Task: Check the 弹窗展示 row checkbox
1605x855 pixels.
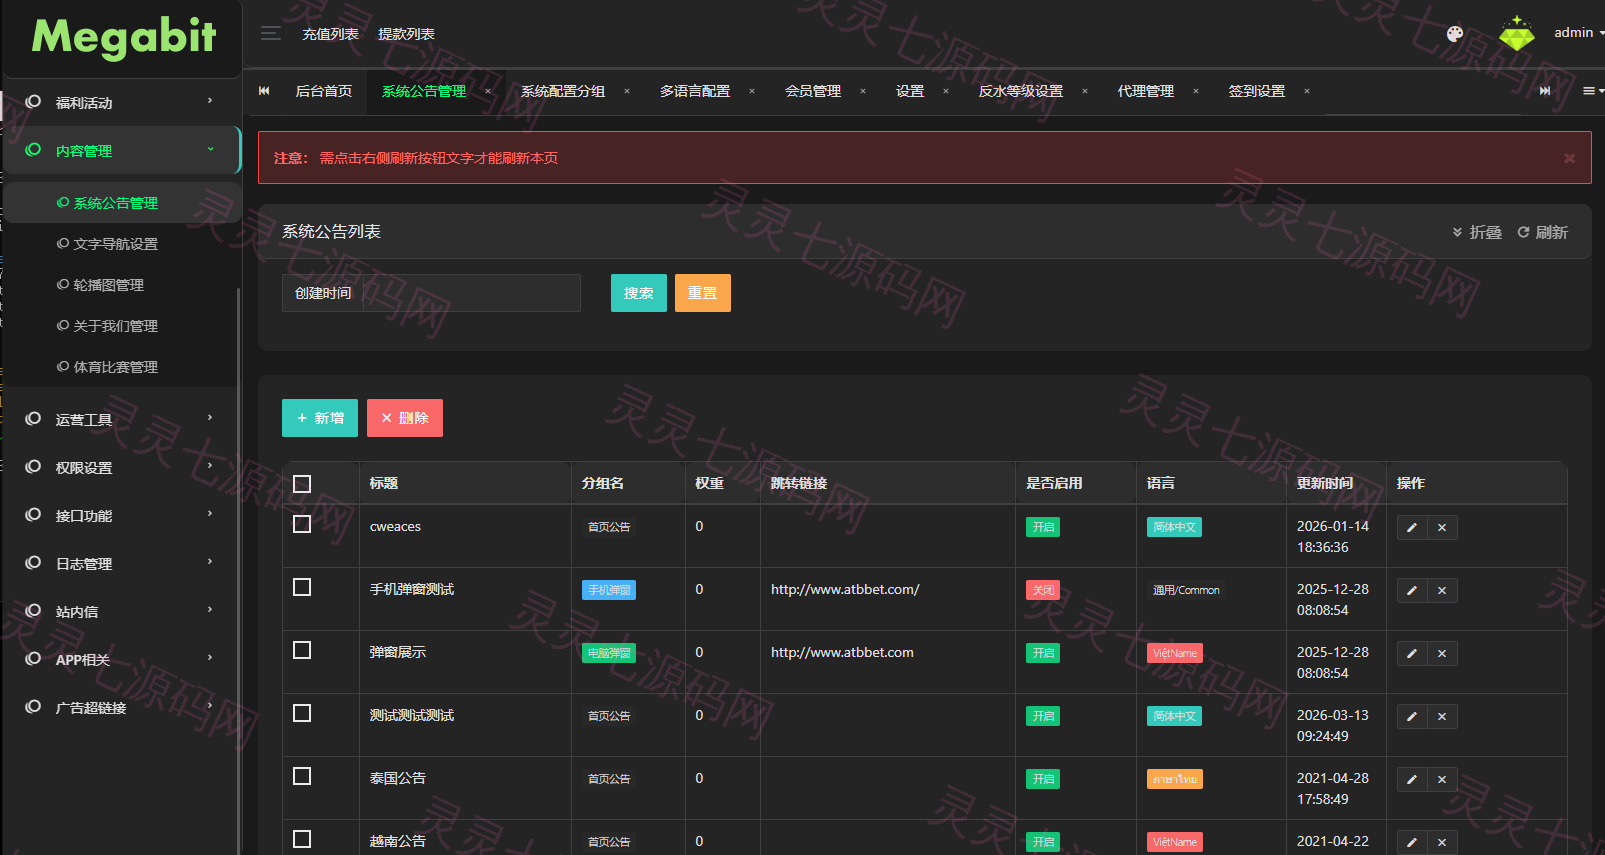Action: [x=302, y=650]
